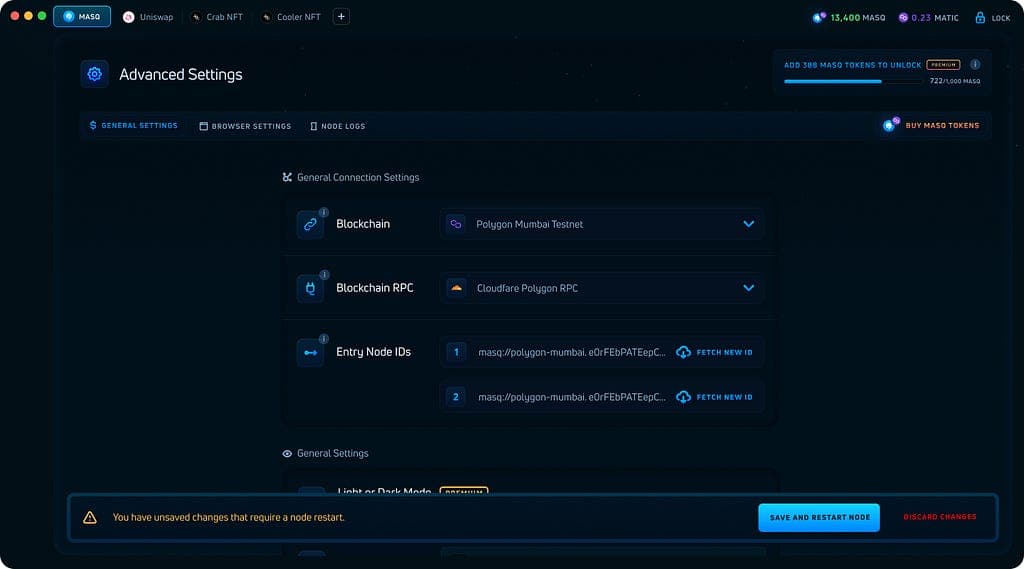Click the unsaved changes warning icon
Viewport: 1024px width, 569px height.
(x=90, y=517)
